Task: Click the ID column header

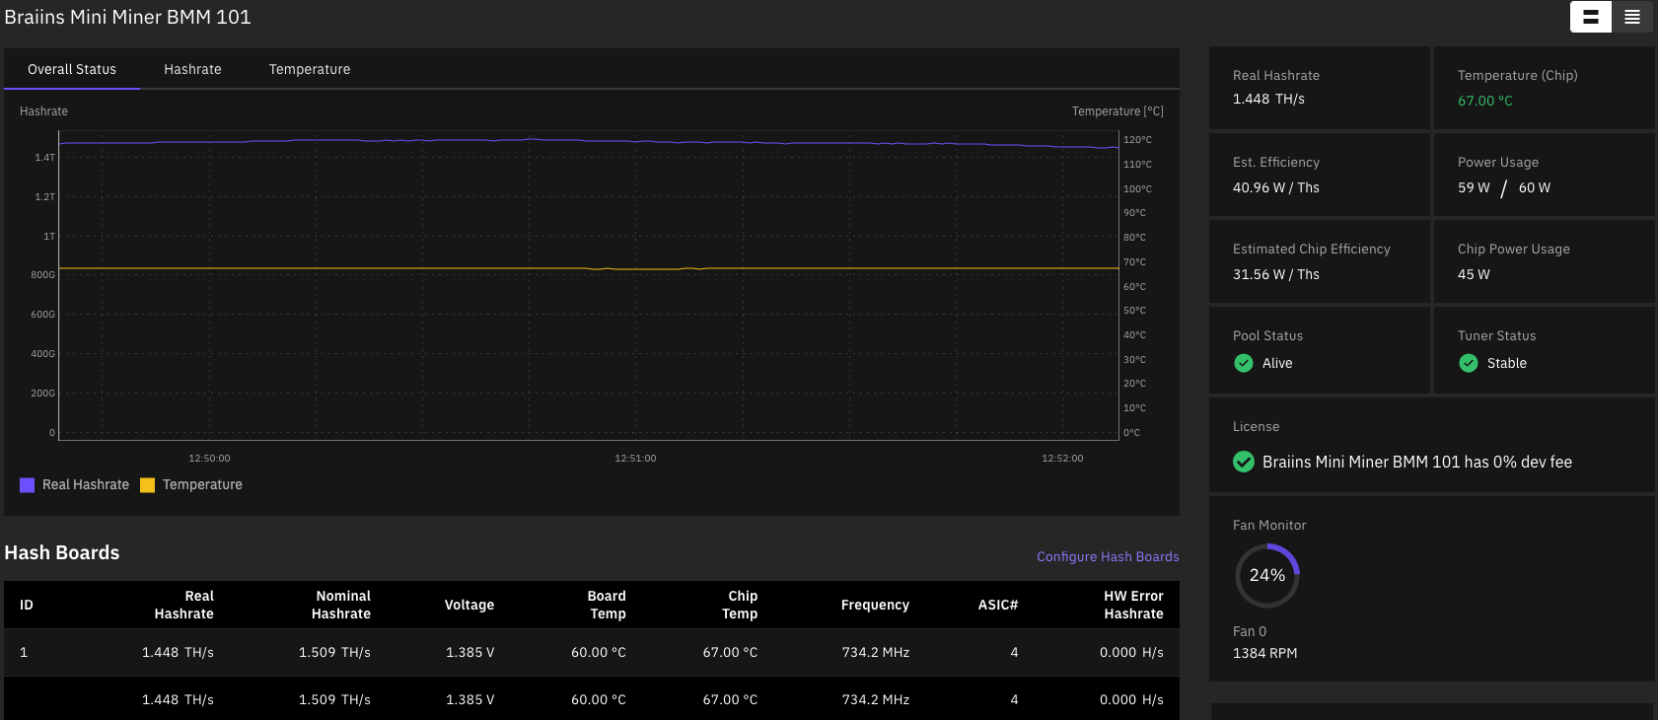Action: pyautogui.click(x=26, y=605)
